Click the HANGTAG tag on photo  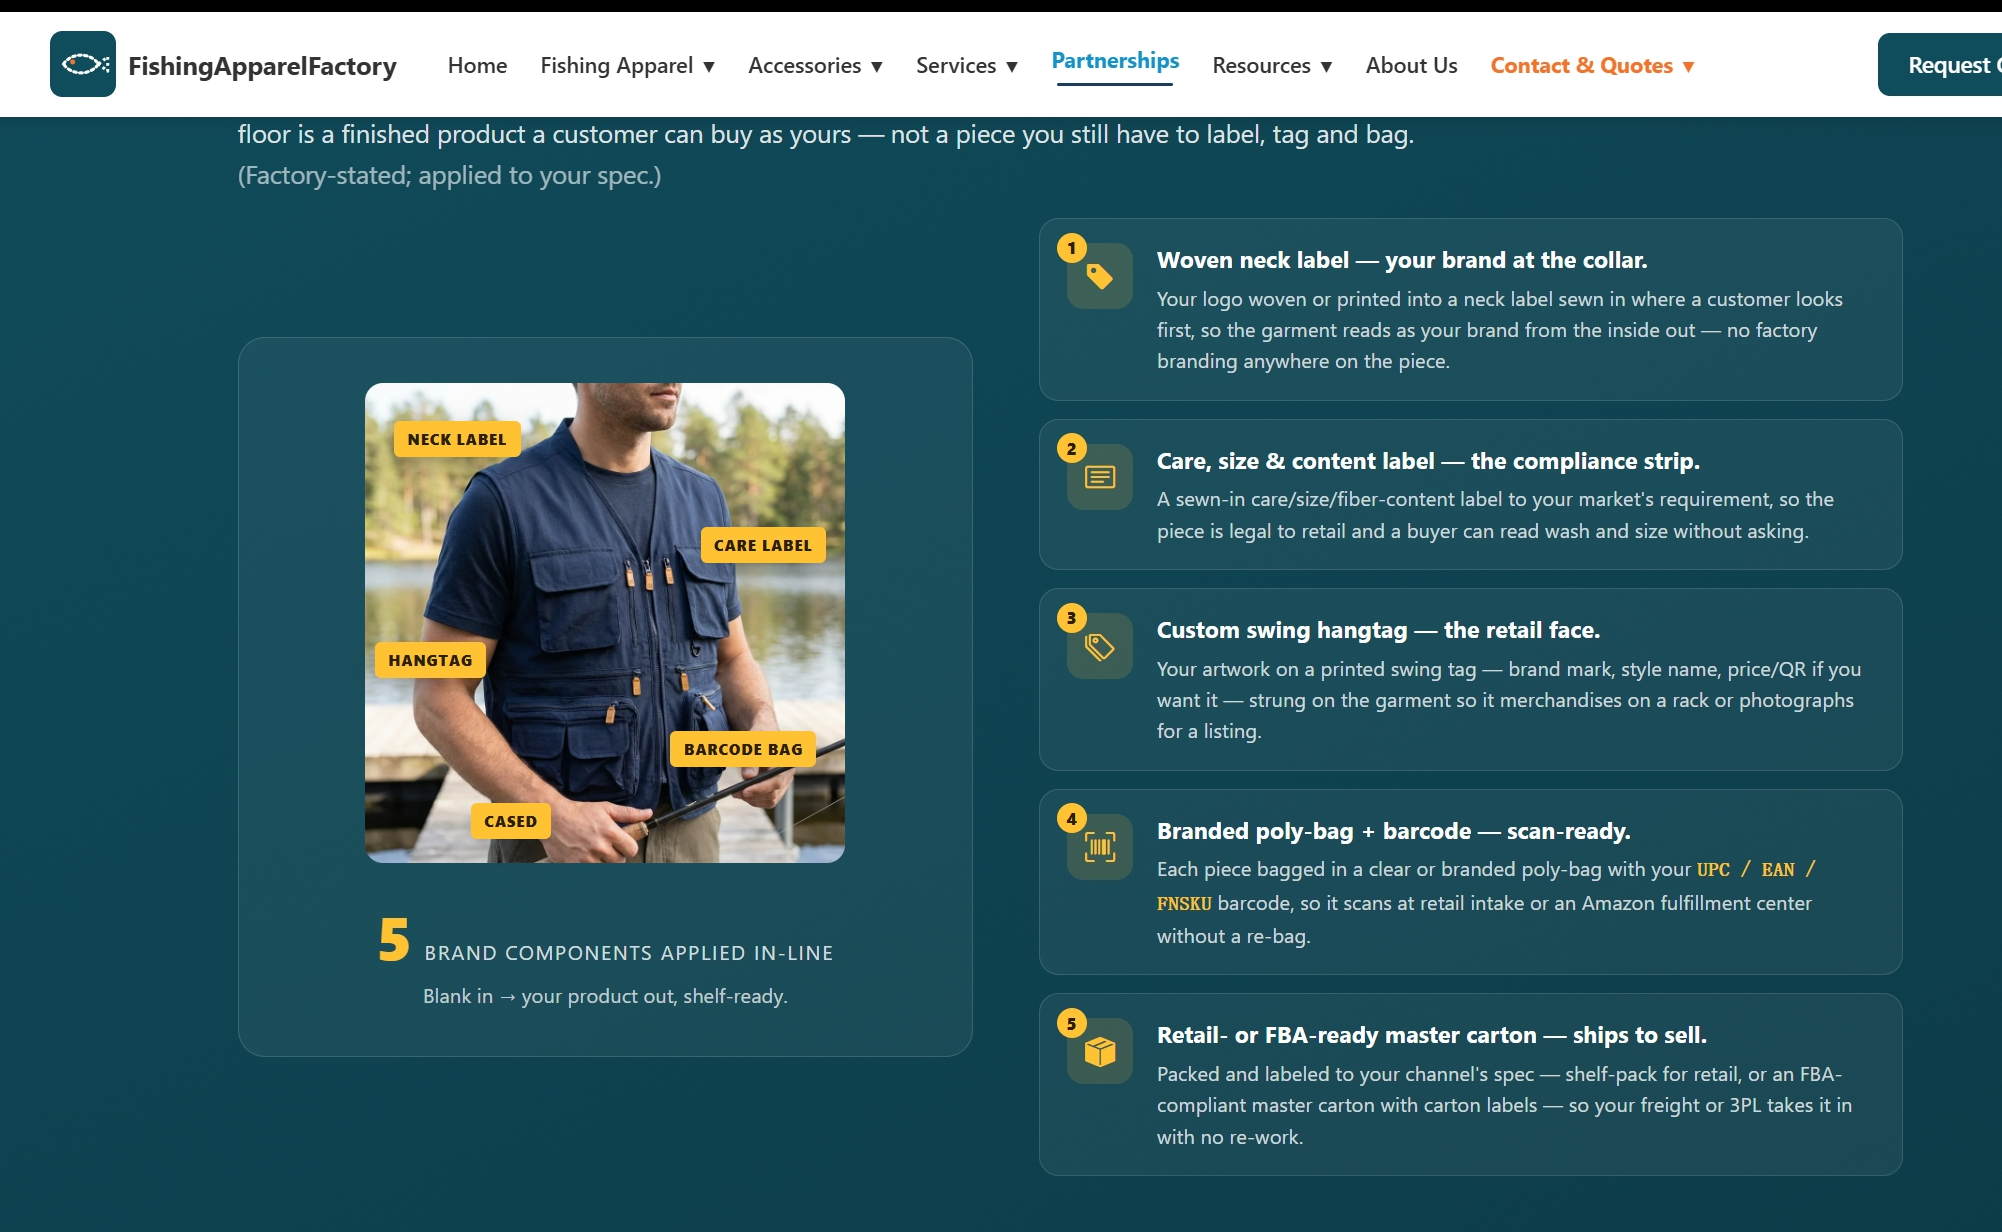click(430, 660)
